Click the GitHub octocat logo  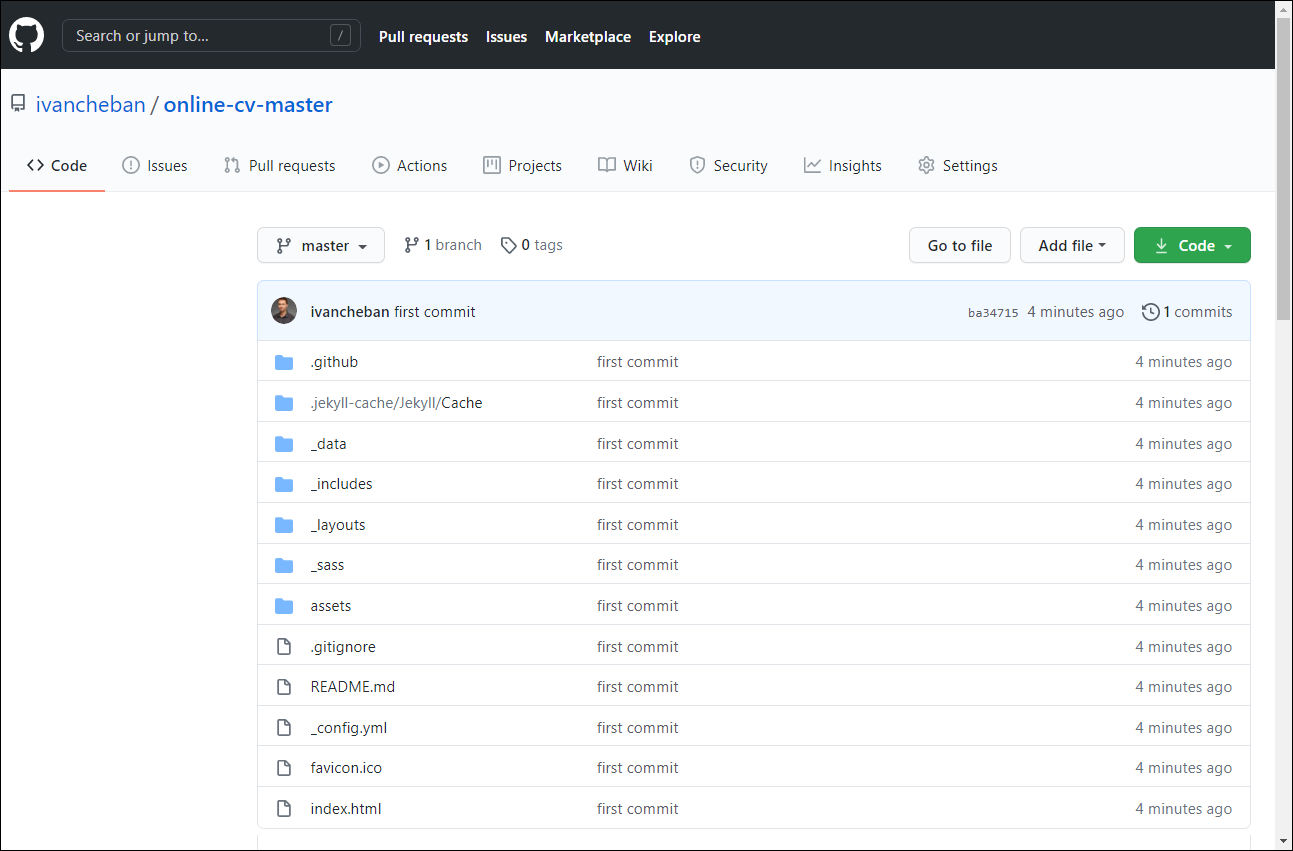(x=27, y=36)
